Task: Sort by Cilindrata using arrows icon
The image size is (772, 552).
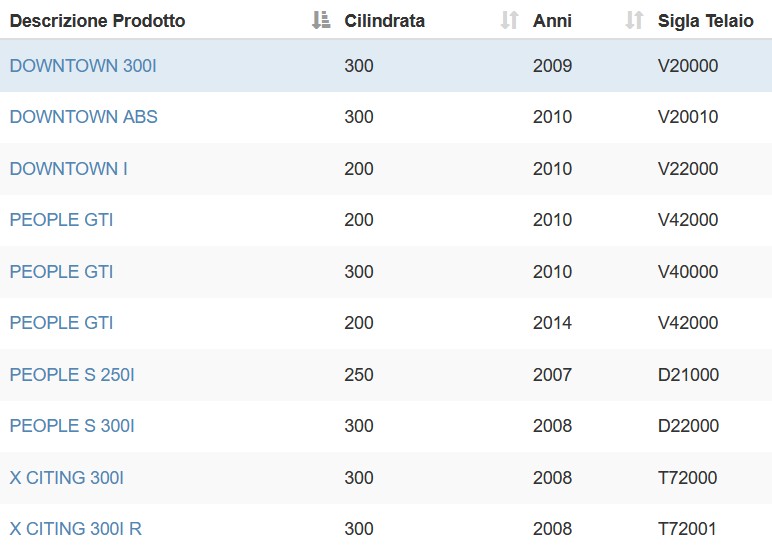Action: [509, 21]
